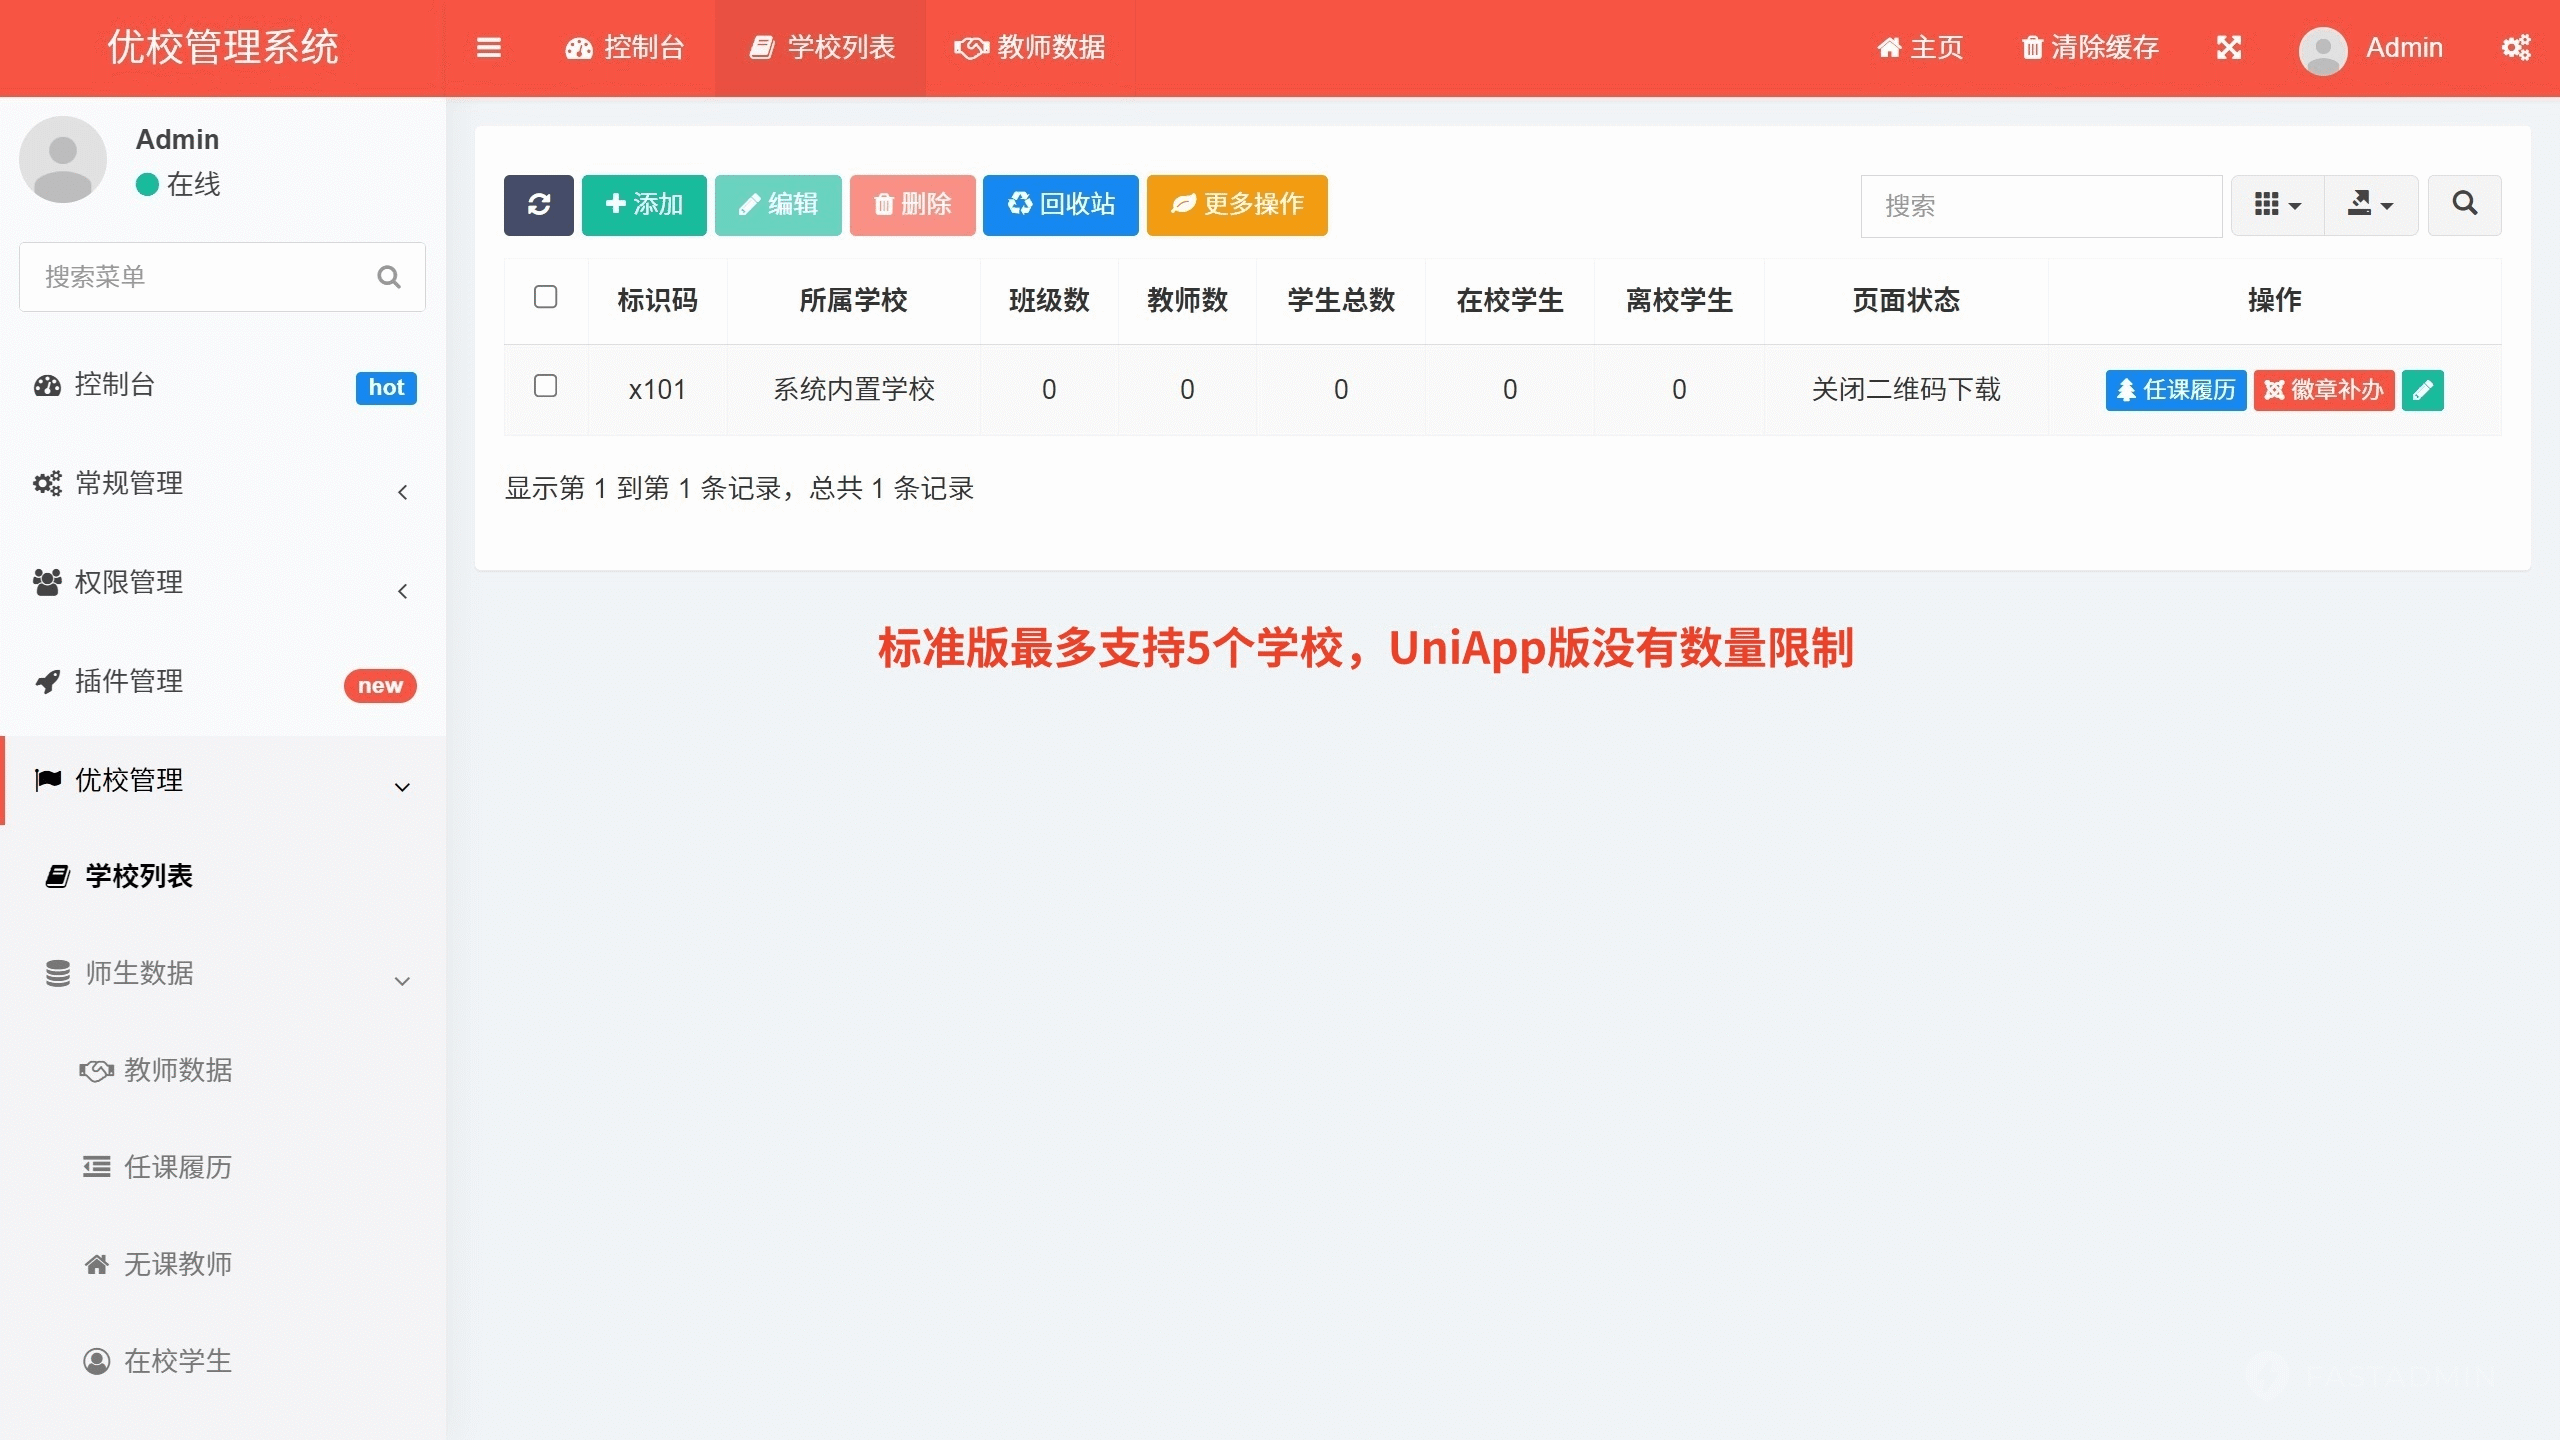Click the 在校学生 column header

coord(1510,301)
